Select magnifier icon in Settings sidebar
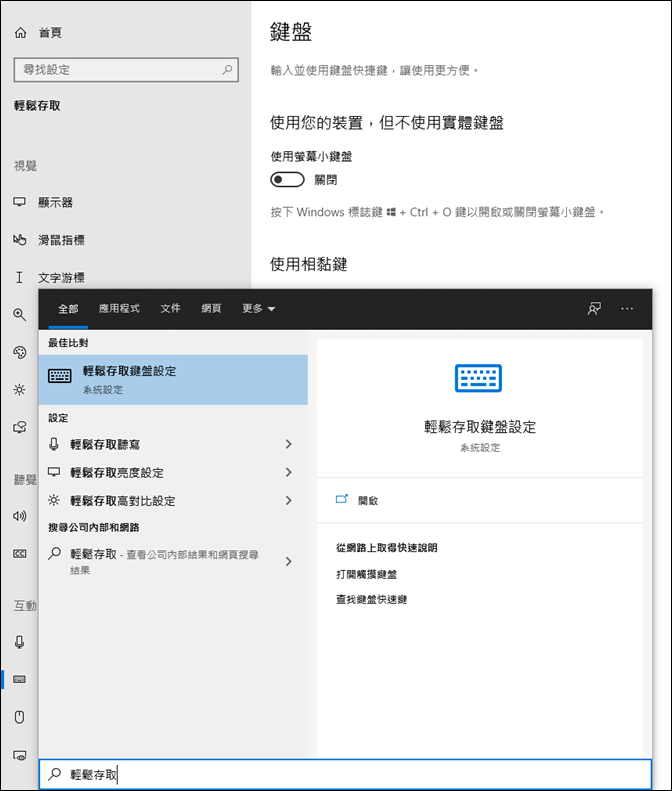 [x=20, y=315]
